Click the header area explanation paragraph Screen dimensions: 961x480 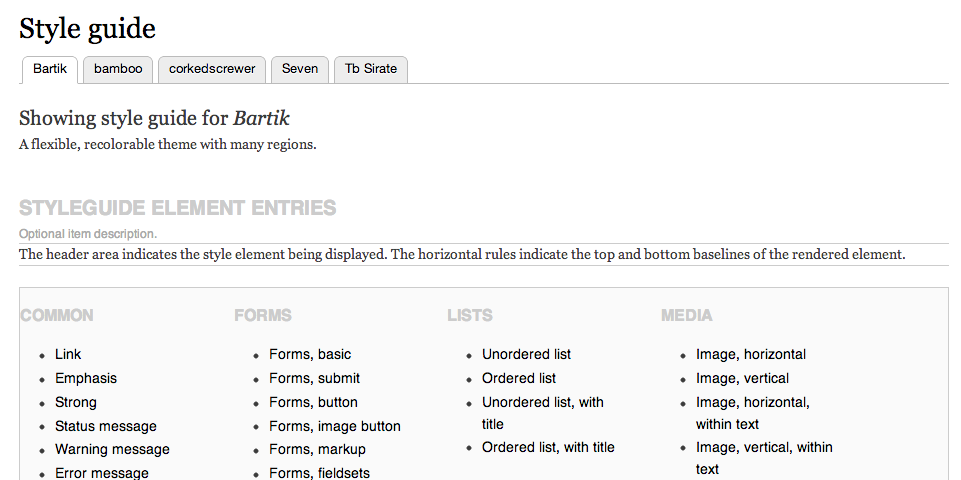tap(462, 254)
